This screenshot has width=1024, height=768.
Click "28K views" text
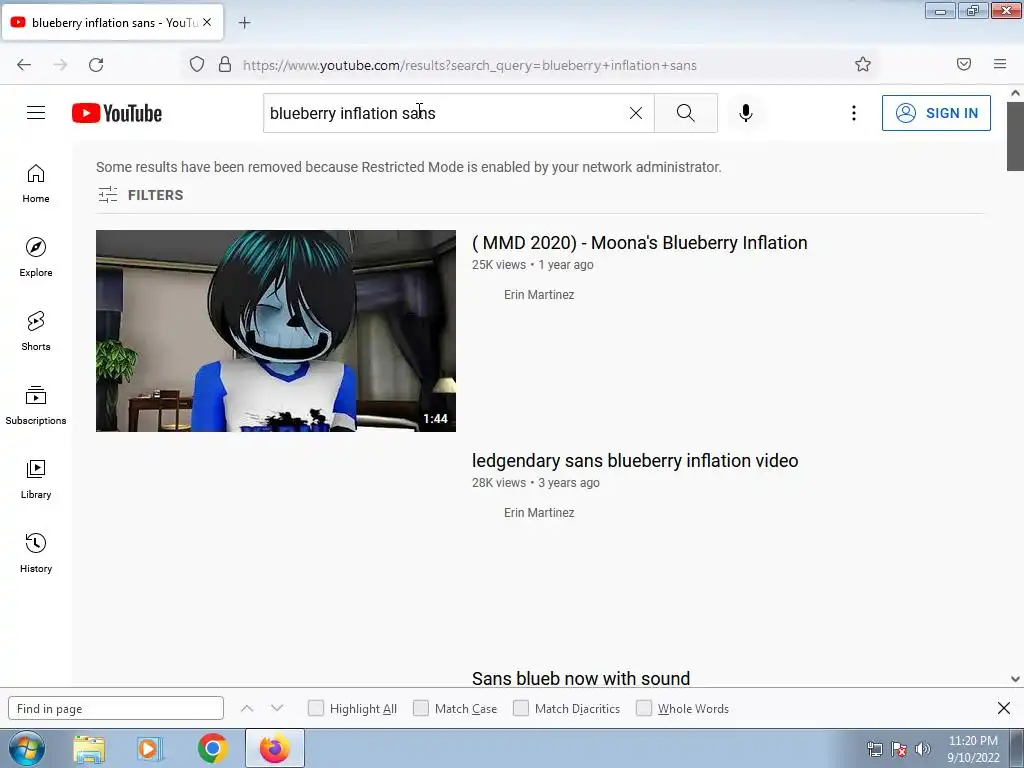pos(499,483)
